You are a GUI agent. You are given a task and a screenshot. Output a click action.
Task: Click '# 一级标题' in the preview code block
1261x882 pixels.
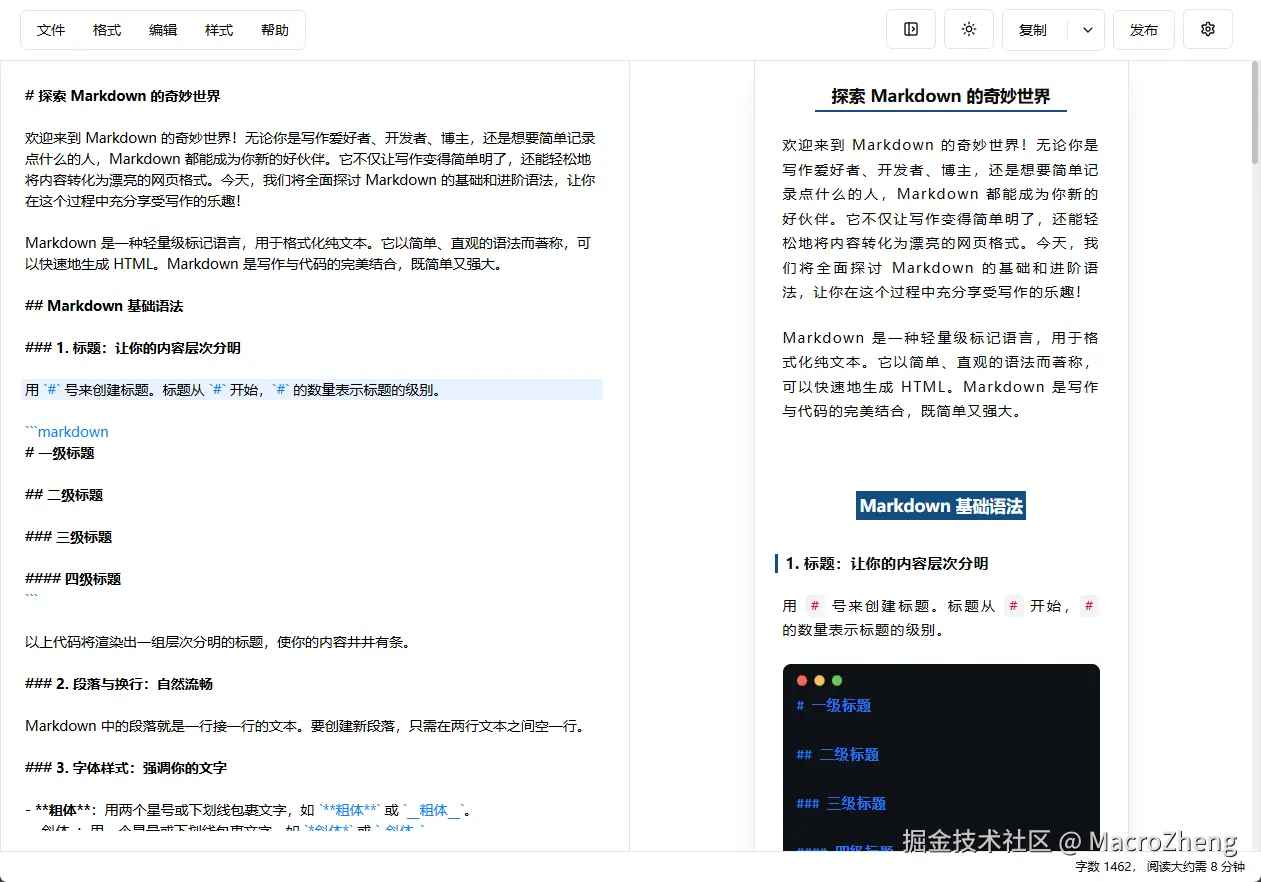point(834,706)
